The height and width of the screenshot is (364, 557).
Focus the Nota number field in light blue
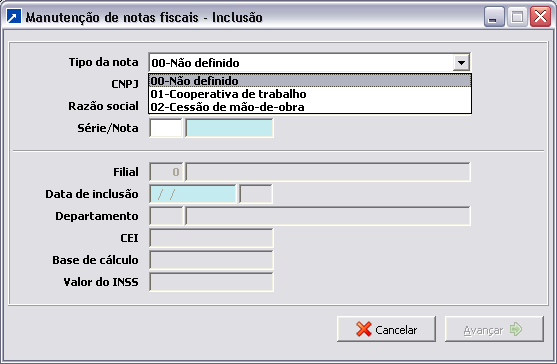[229, 128]
